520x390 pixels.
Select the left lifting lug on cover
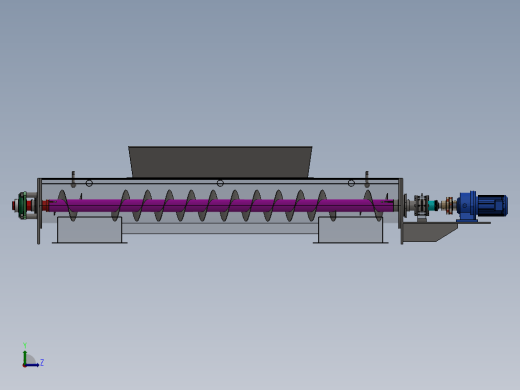tap(73, 179)
